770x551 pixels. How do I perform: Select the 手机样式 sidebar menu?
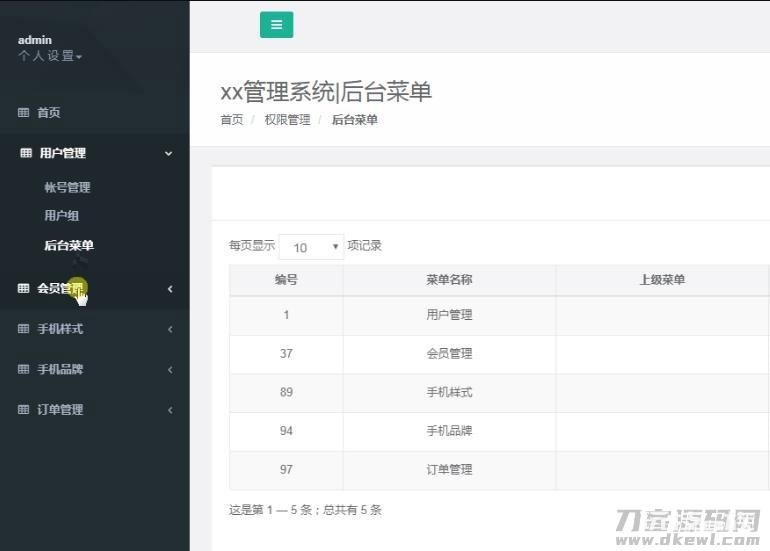pos(60,329)
